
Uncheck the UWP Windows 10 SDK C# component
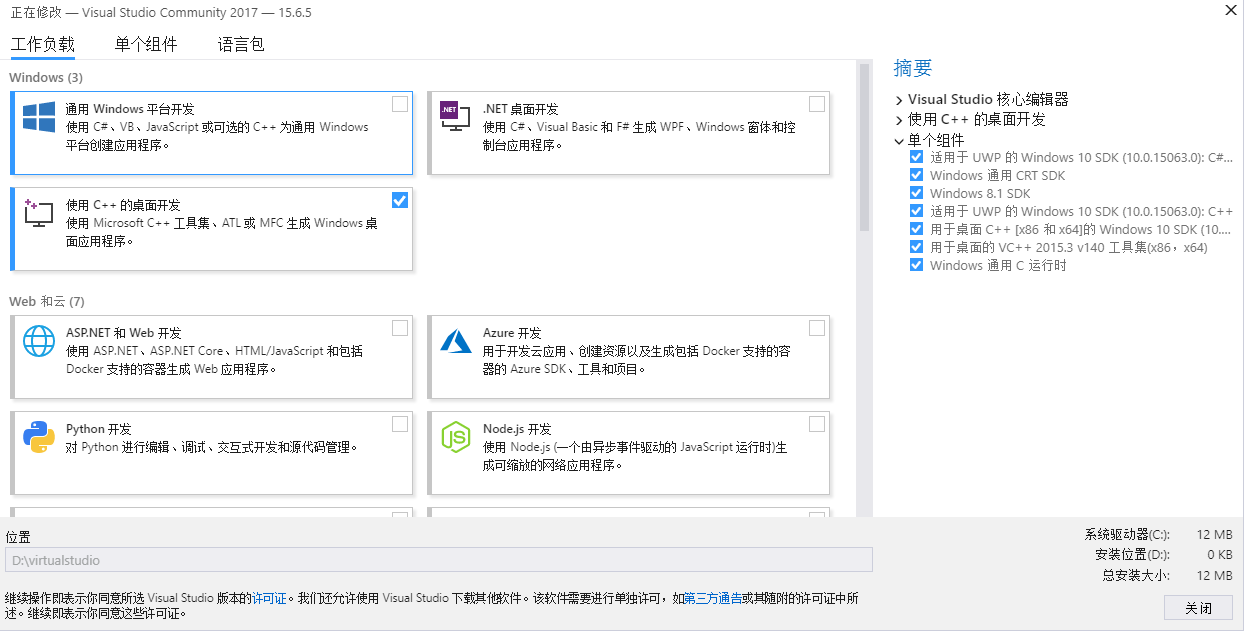point(916,157)
